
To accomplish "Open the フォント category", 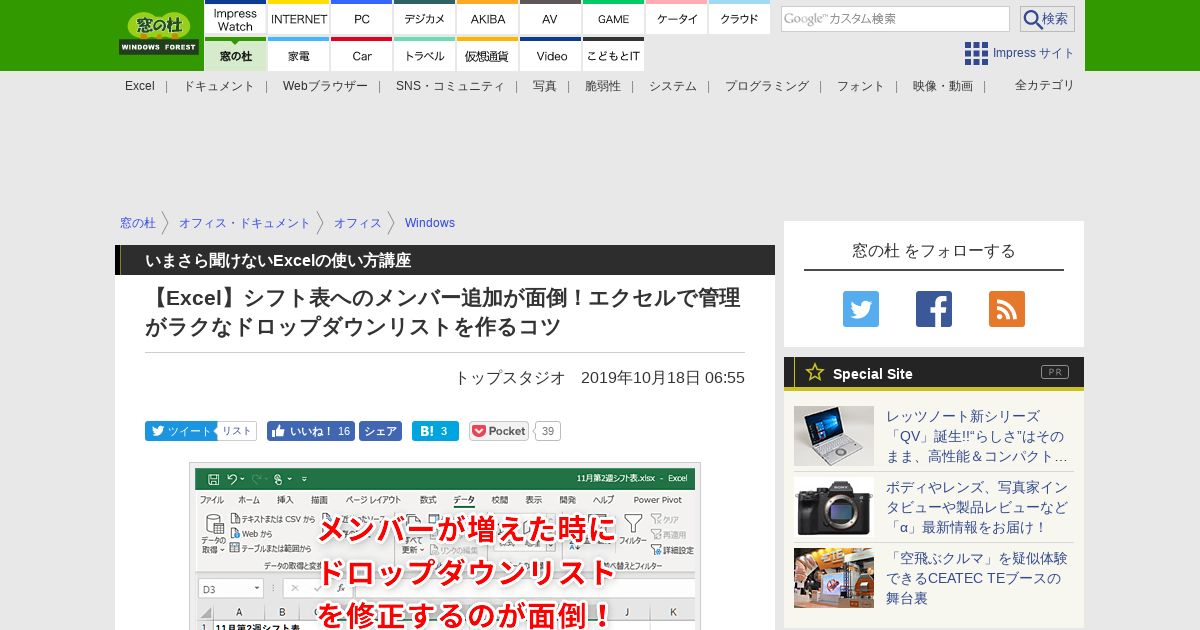I will point(861,86).
